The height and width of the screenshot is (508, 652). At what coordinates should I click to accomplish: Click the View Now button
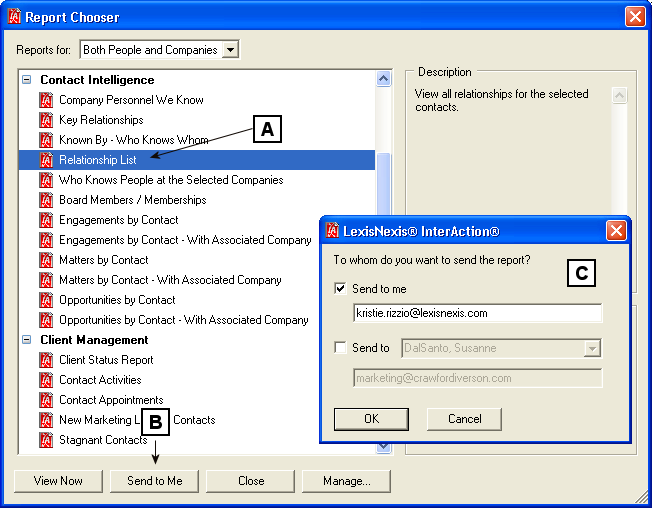[58, 481]
